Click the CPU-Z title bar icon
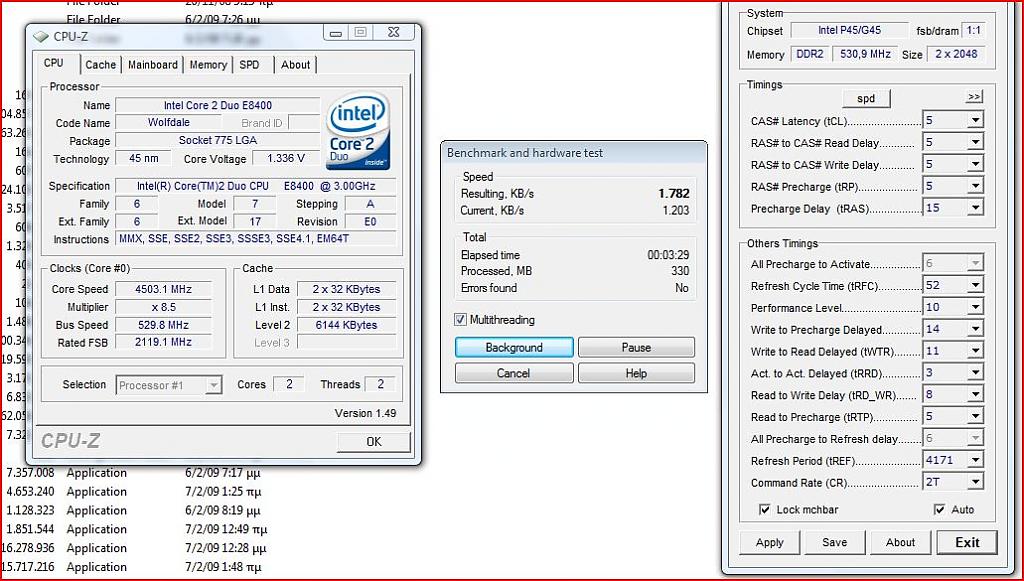Screen dimensions: 1024x581 tap(40, 36)
